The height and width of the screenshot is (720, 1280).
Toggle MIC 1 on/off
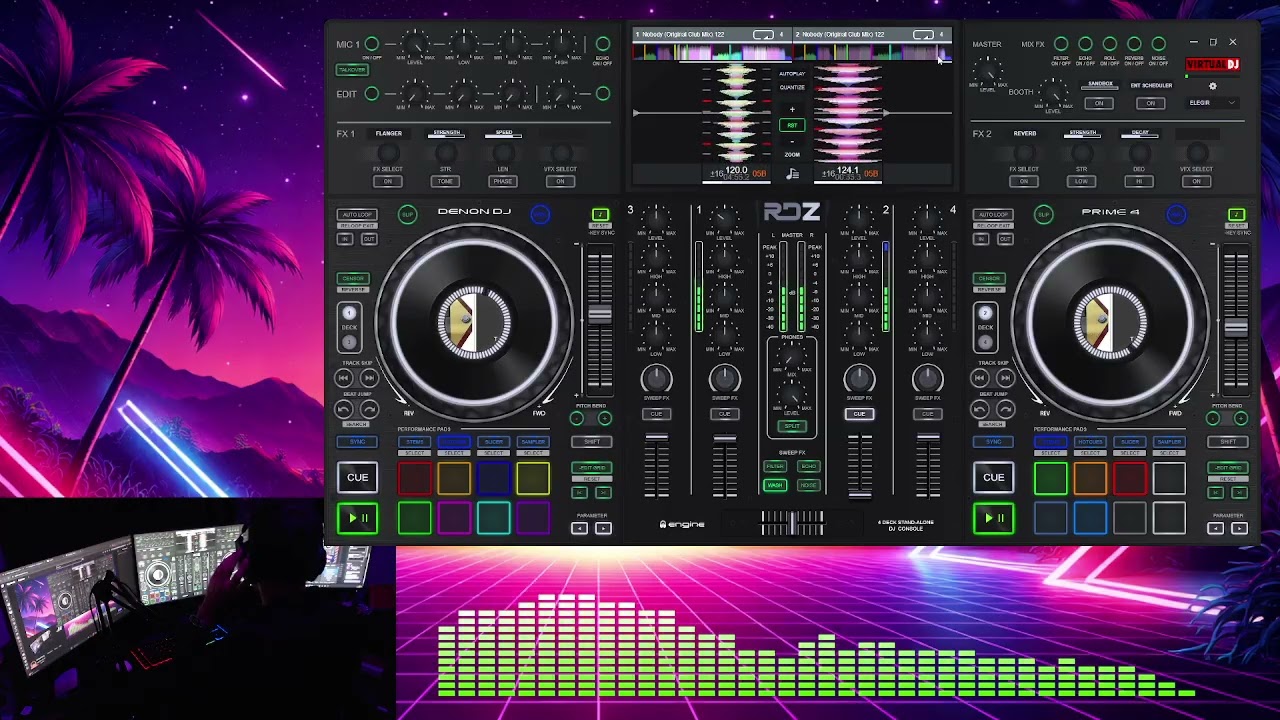coord(372,44)
